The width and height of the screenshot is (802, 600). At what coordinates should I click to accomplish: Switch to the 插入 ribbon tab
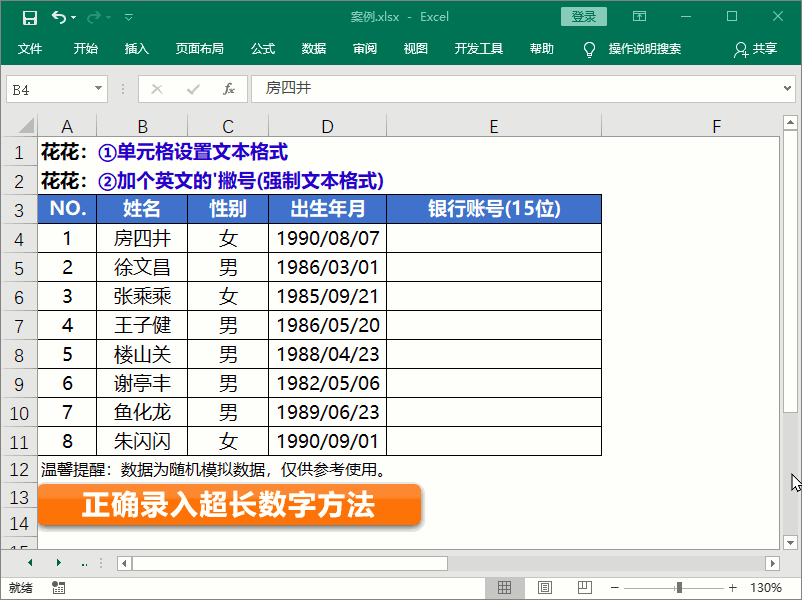[x=137, y=49]
